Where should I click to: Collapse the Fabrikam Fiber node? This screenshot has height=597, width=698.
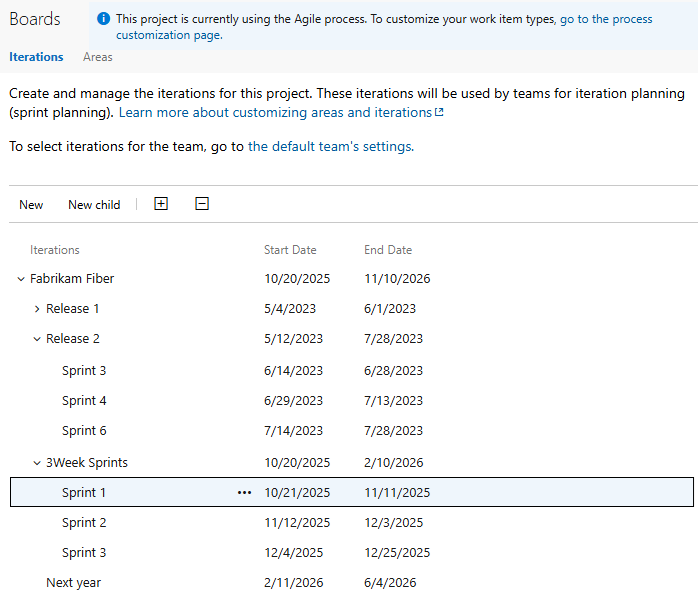[21, 279]
